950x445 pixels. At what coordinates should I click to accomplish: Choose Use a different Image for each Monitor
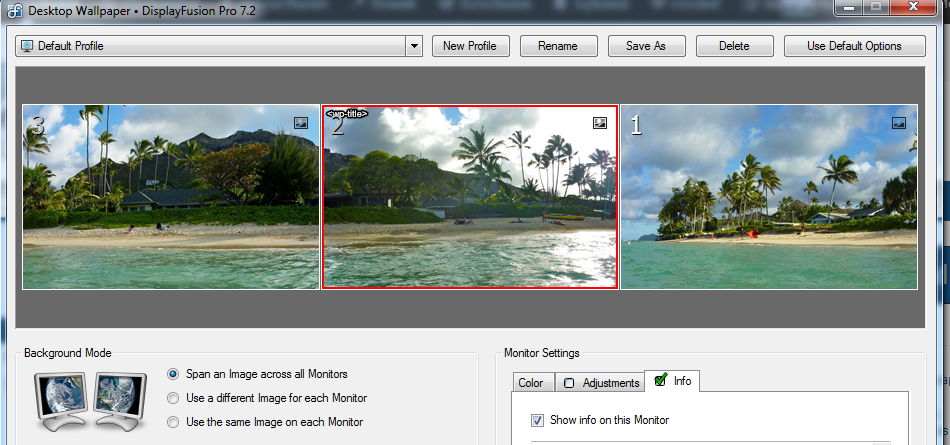(174, 398)
